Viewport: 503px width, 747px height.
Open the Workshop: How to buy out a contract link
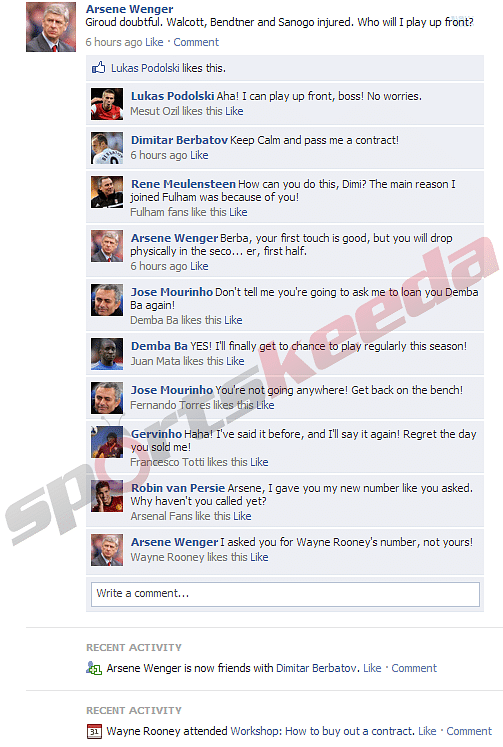tap(322, 731)
